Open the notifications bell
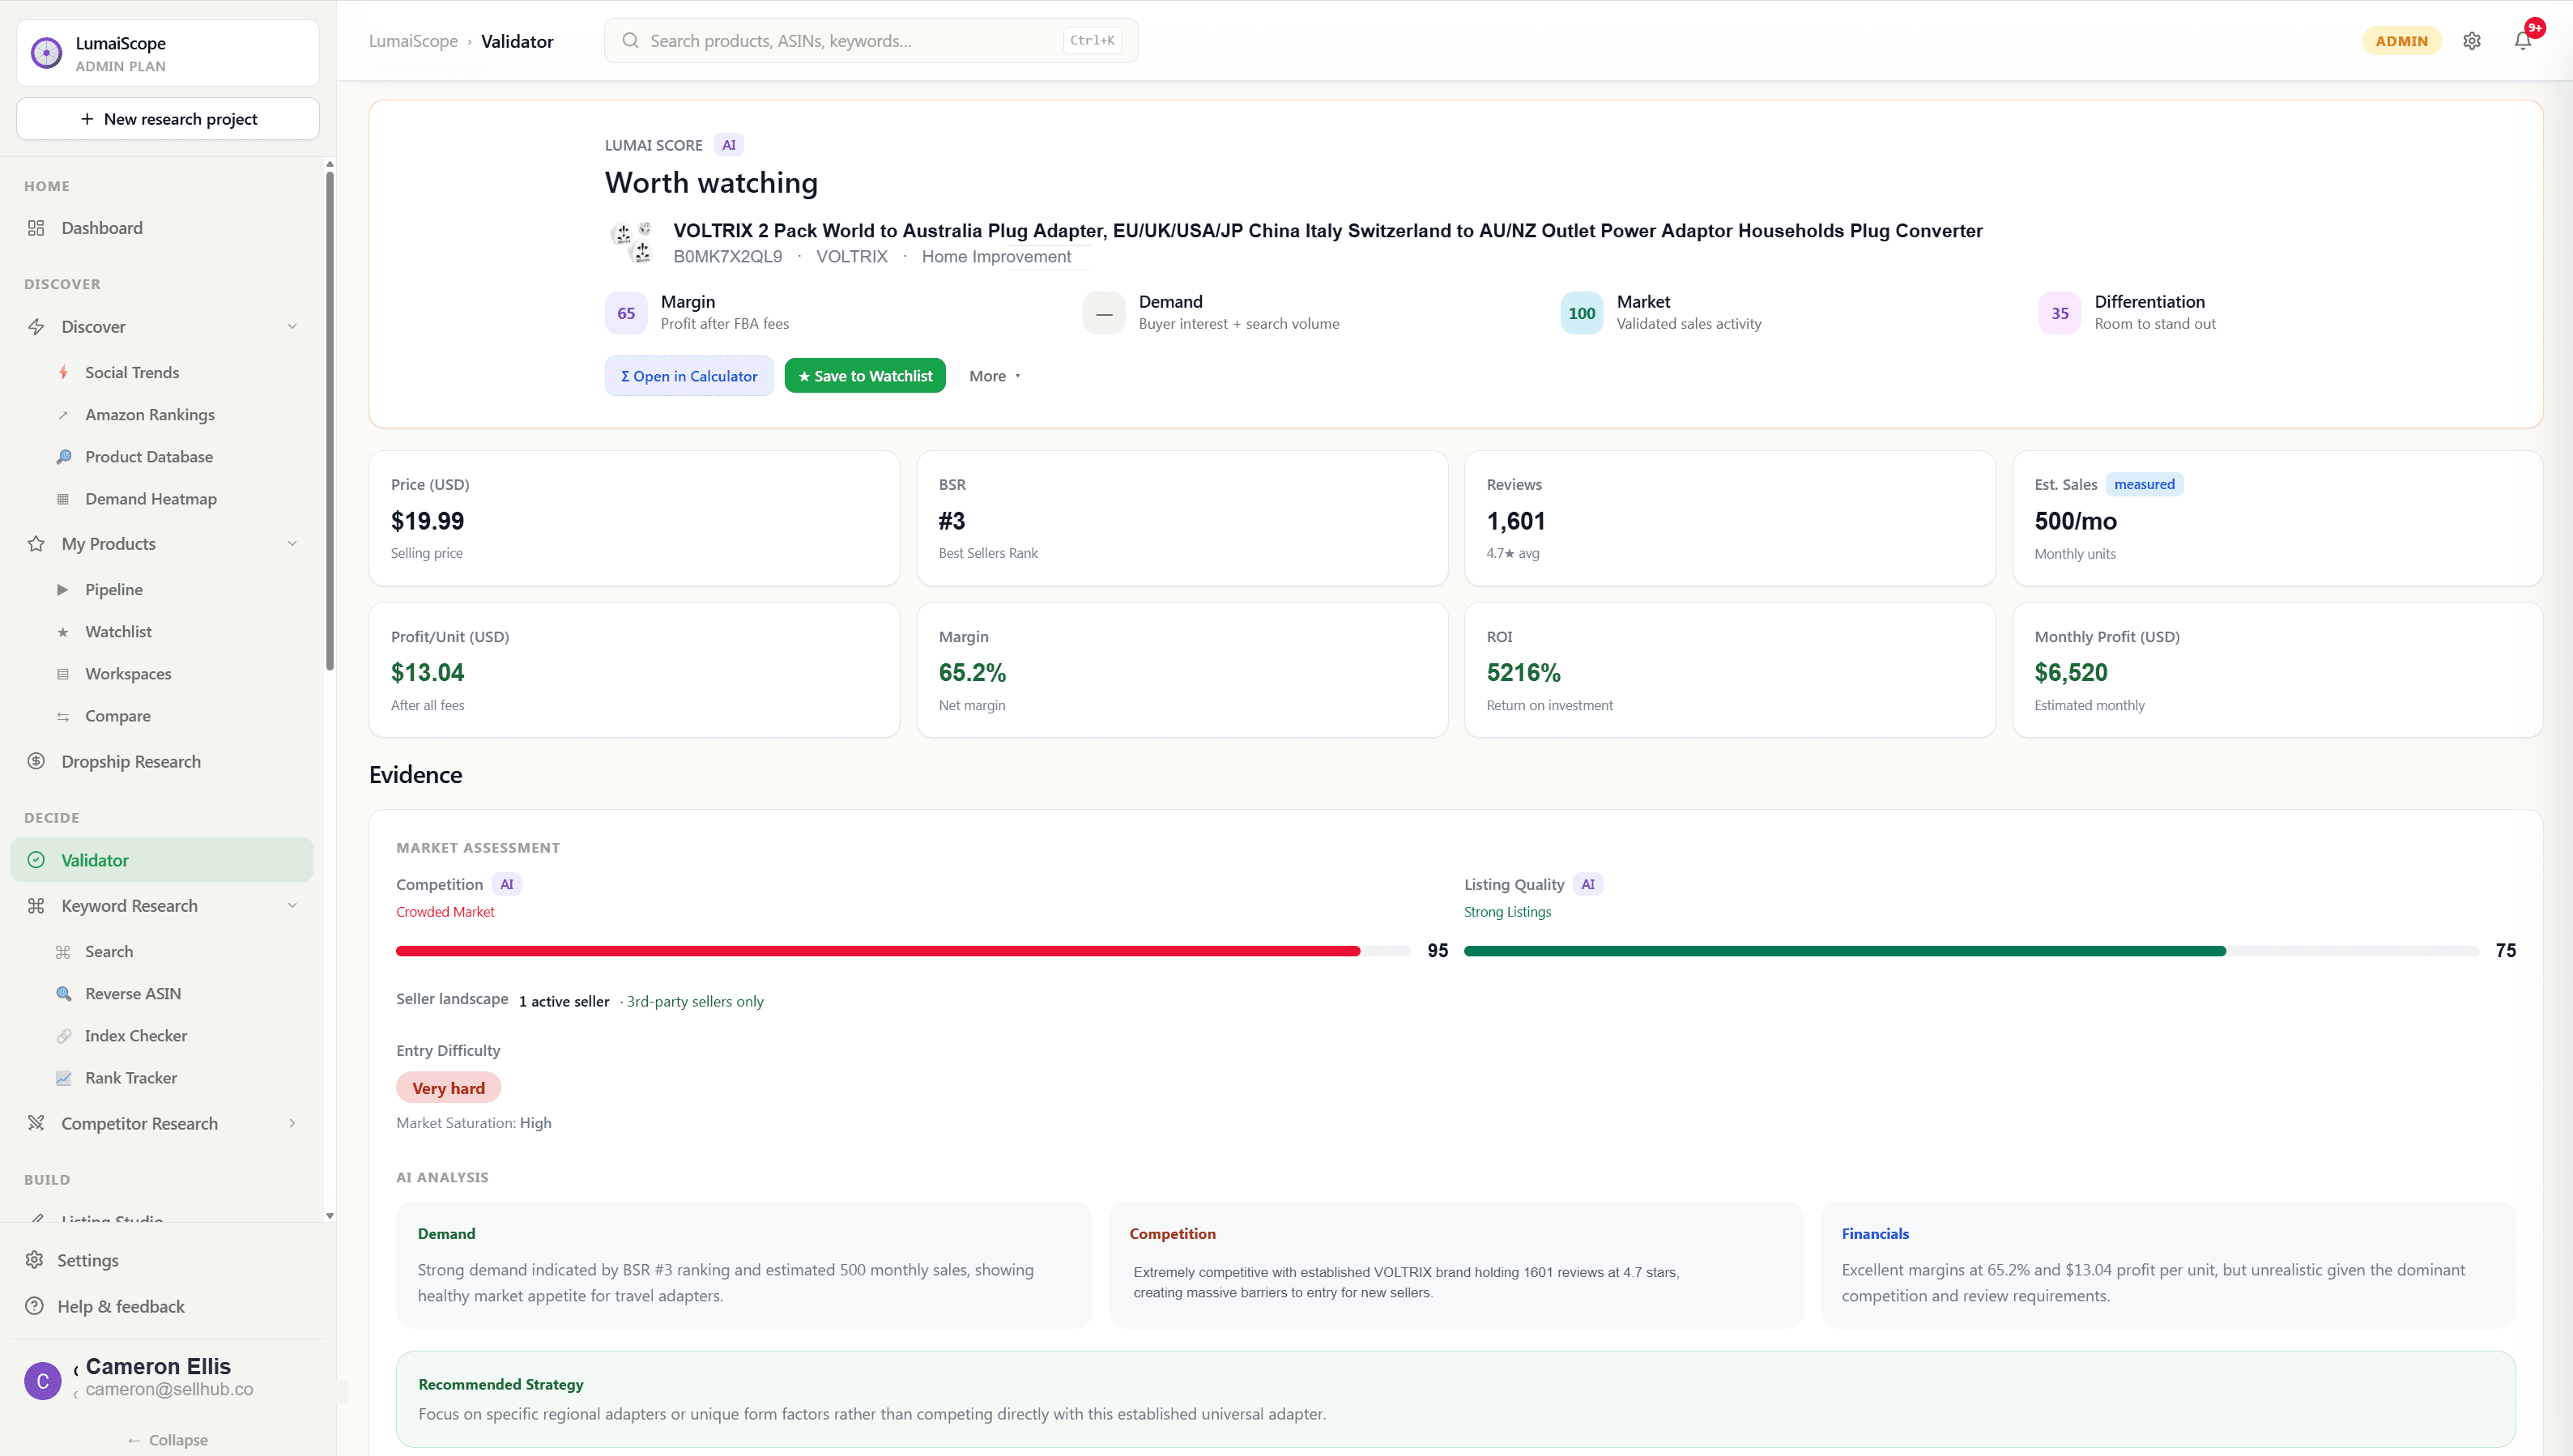The width and height of the screenshot is (2573, 1456). 2522,41
